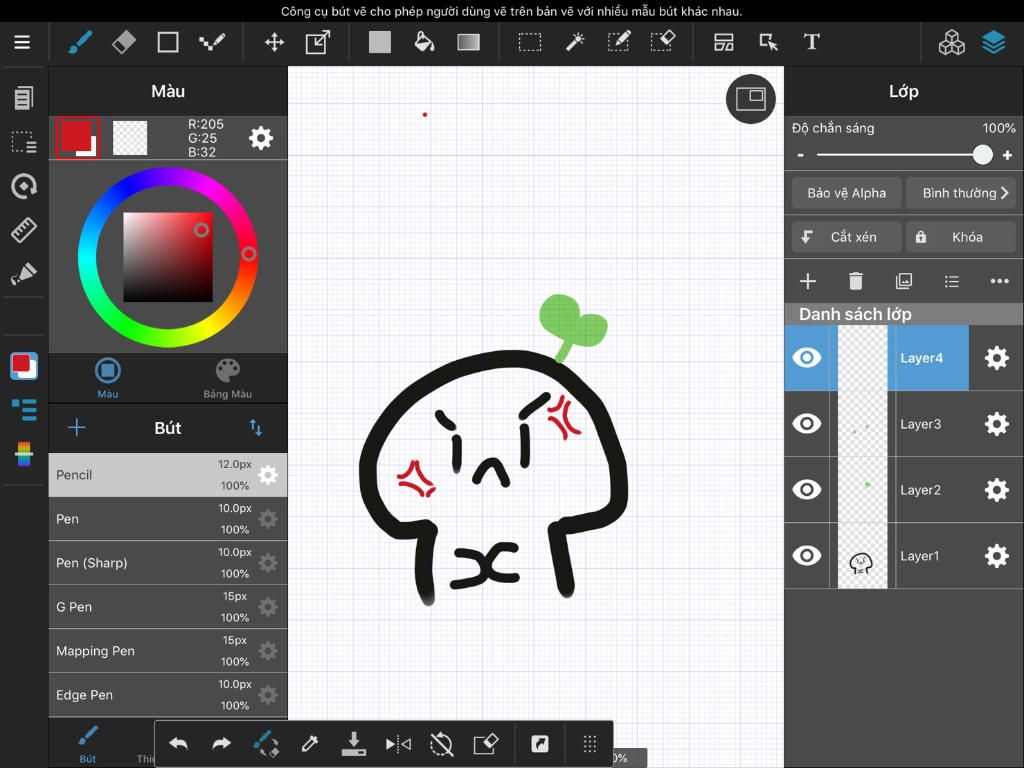Select the Pen (Sharp) brush

click(168, 563)
